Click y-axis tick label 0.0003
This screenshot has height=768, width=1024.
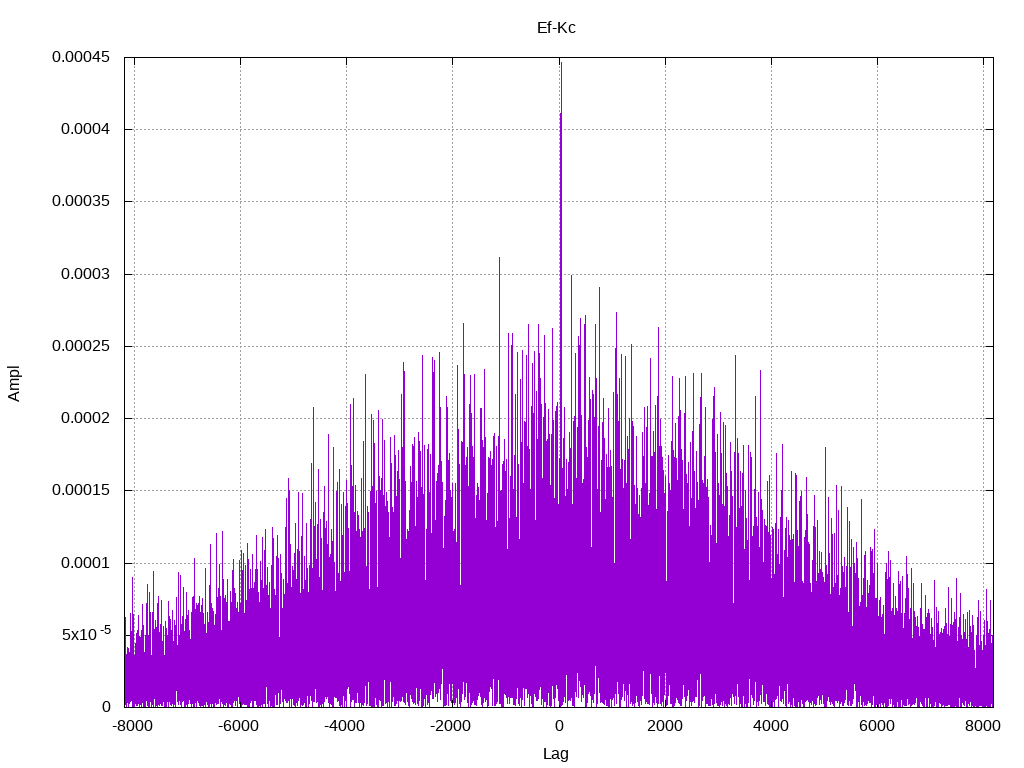click(x=86, y=274)
